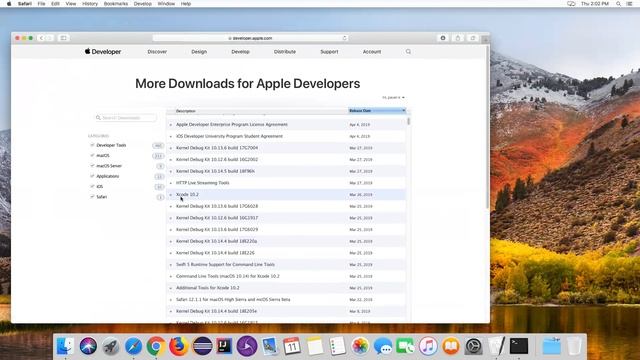Open Safari downloads toolbar button
Screen dimensions: 640x360
(443, 38)
